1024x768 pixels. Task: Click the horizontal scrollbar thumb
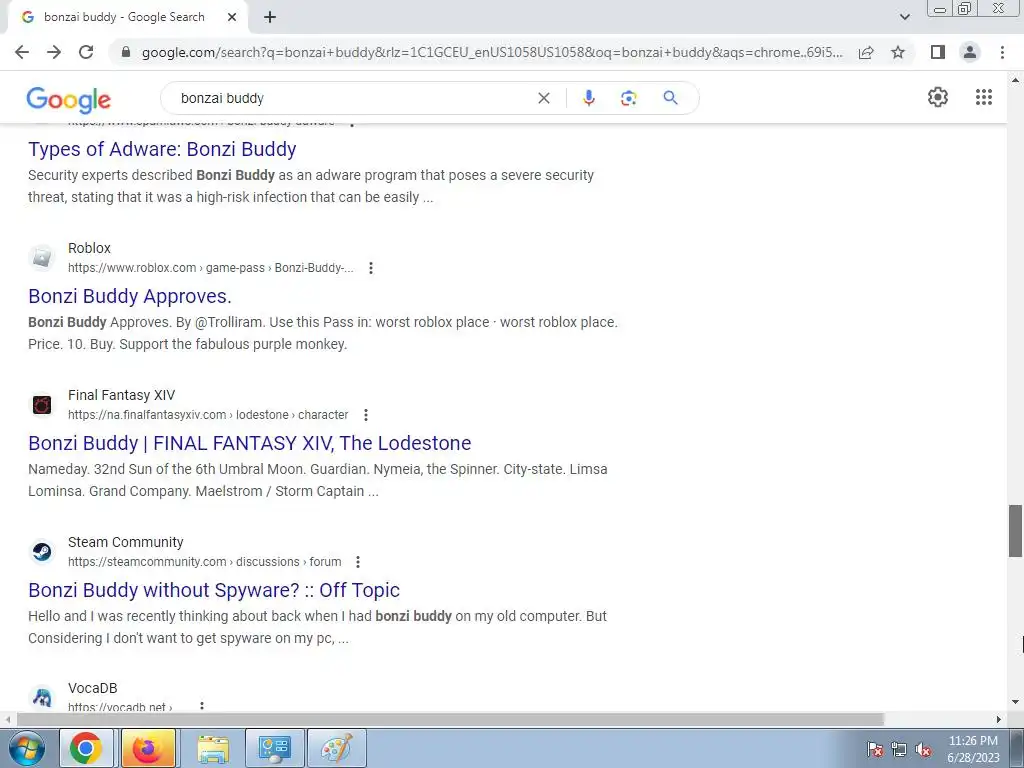450,719
